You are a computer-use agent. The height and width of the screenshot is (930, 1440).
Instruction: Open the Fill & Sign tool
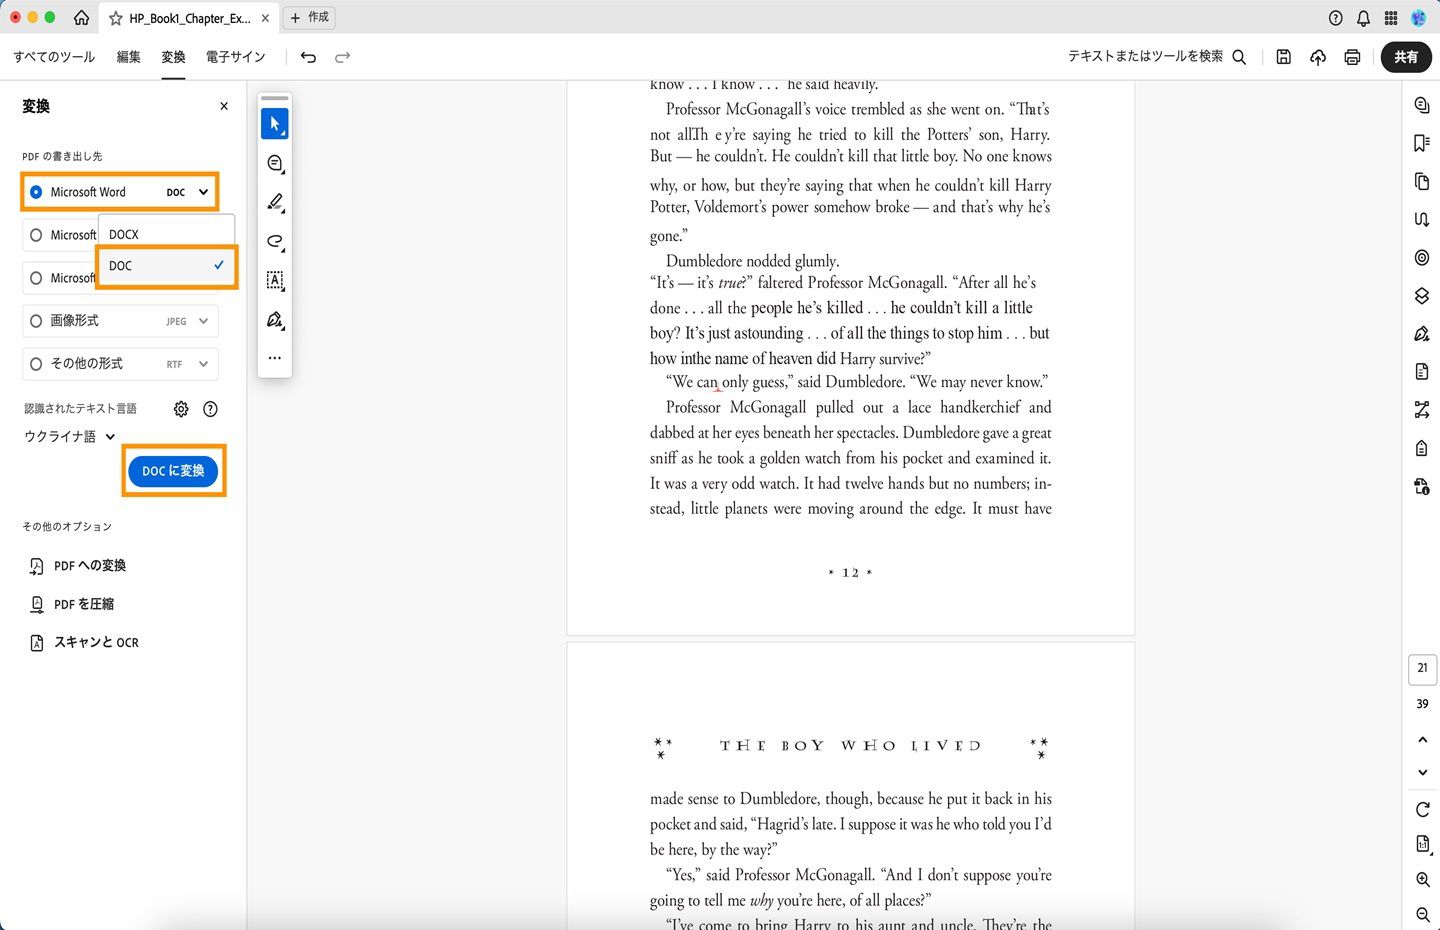coord(1421,333)
